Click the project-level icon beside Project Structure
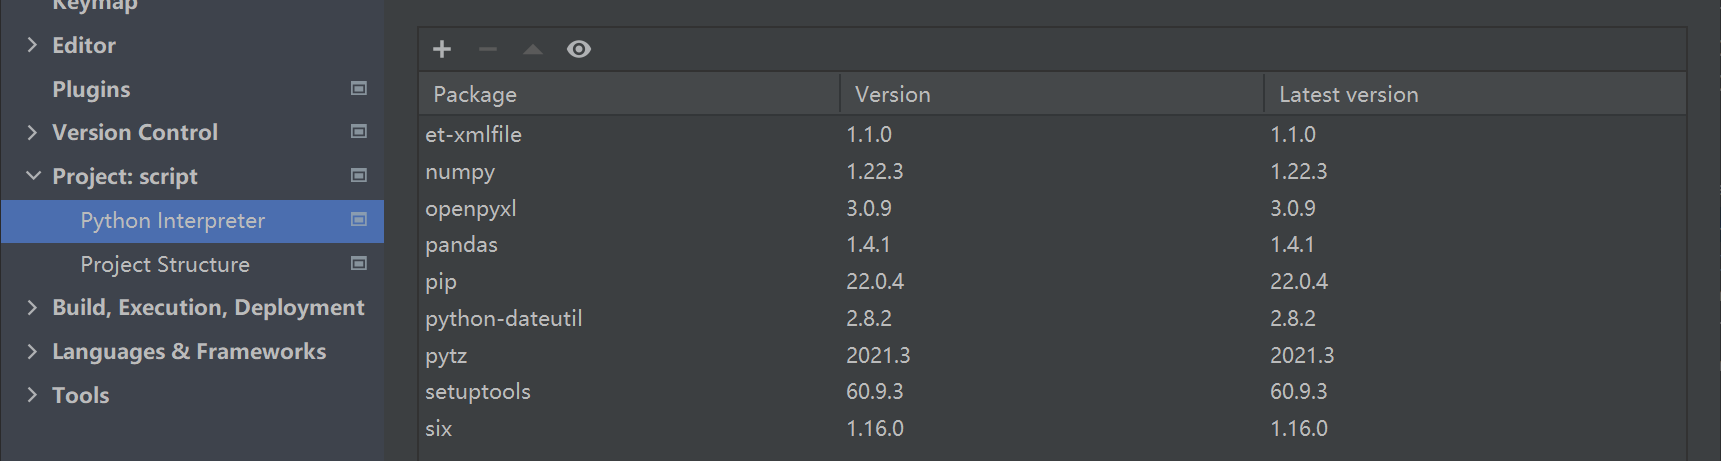1721x461 pixels. pyautogui.click(x=359, y=263)
